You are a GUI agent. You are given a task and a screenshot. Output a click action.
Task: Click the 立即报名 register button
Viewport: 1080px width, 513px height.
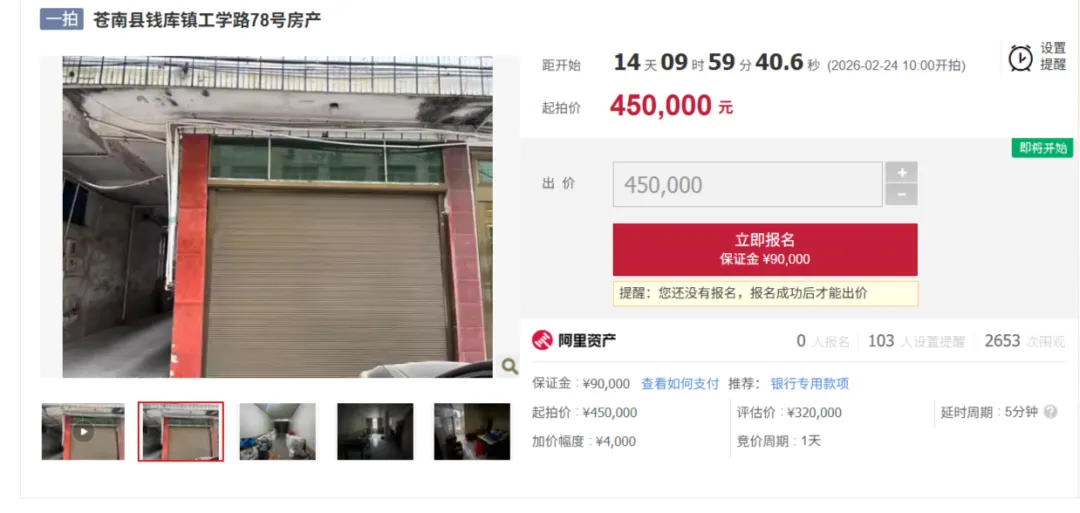click(765, 249)
